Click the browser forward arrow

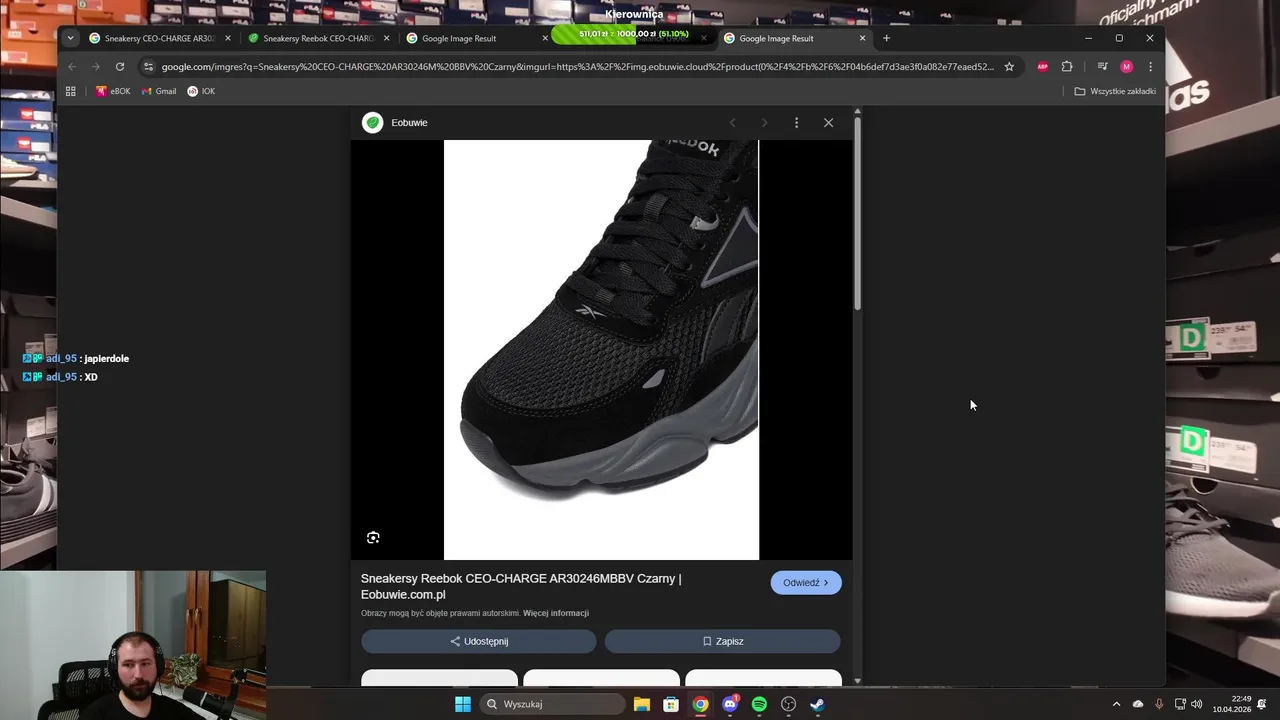tap(96, 66)
